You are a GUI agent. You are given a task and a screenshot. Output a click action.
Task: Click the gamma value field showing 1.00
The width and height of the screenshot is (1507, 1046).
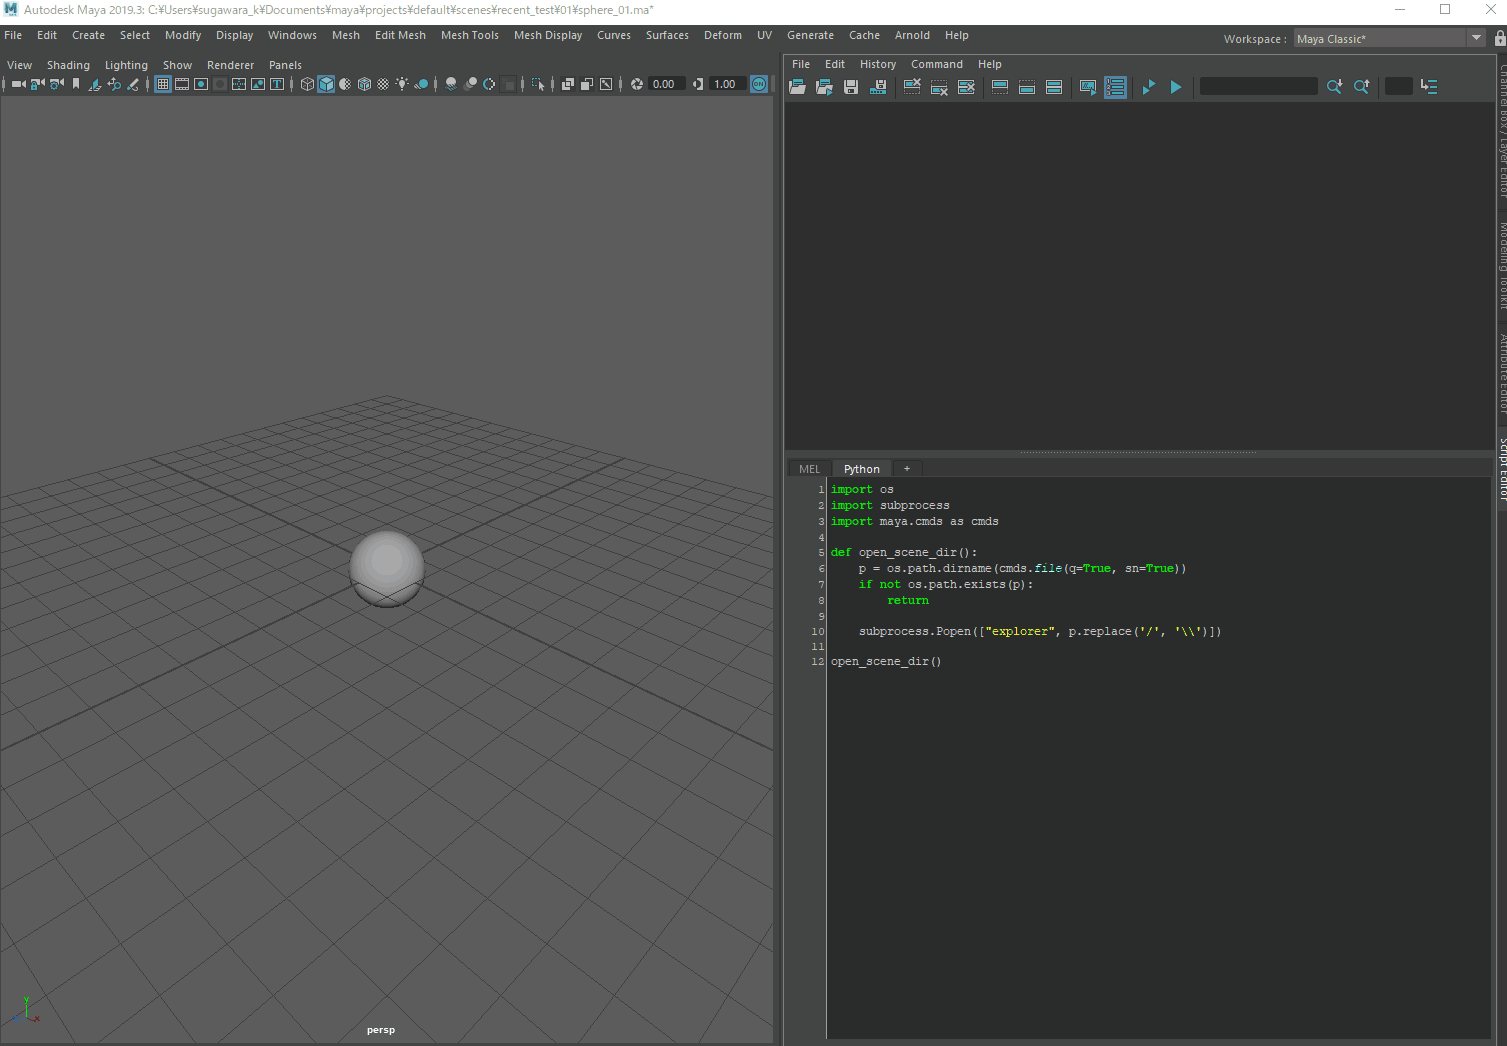[728, 84]
